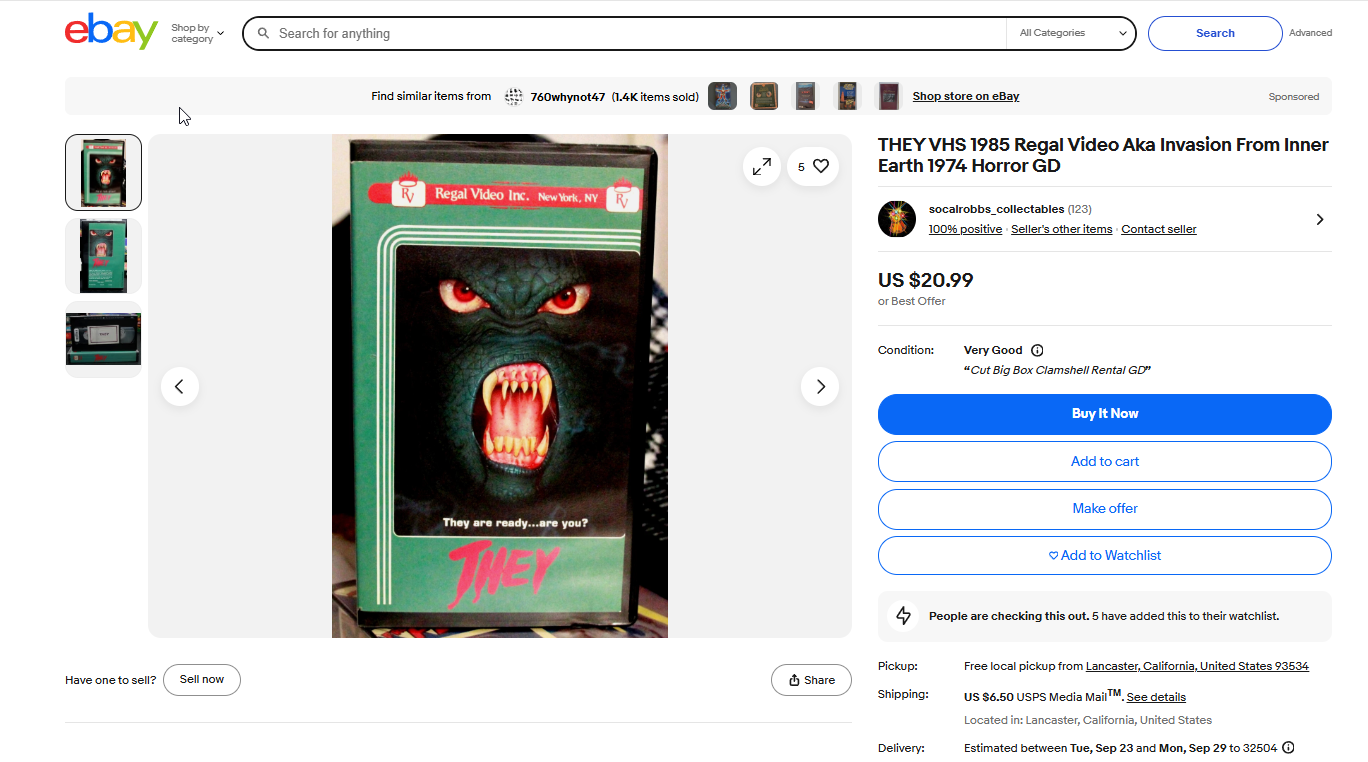The width and height of the screenshot is (1368, 762).
Task: Open the All Categories dropdown
Action: pos(1071,33)
